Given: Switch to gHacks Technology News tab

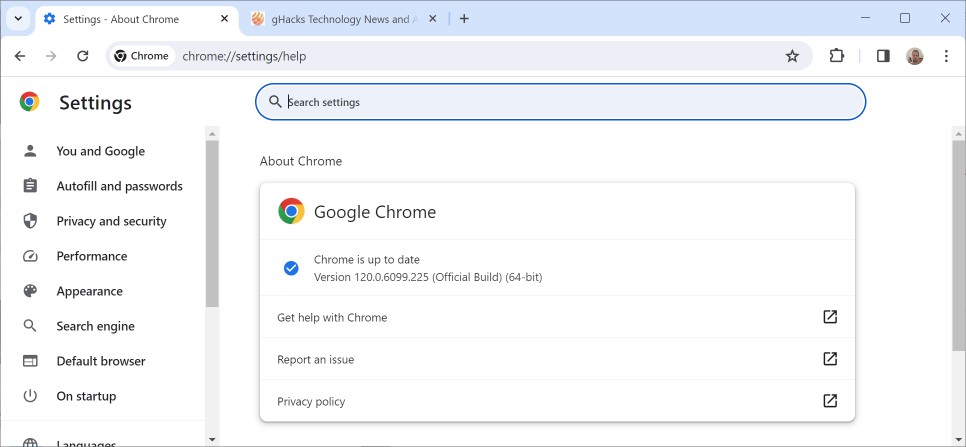Looking at the screenshot, I should pyautogui.click(x=344, y=19).
